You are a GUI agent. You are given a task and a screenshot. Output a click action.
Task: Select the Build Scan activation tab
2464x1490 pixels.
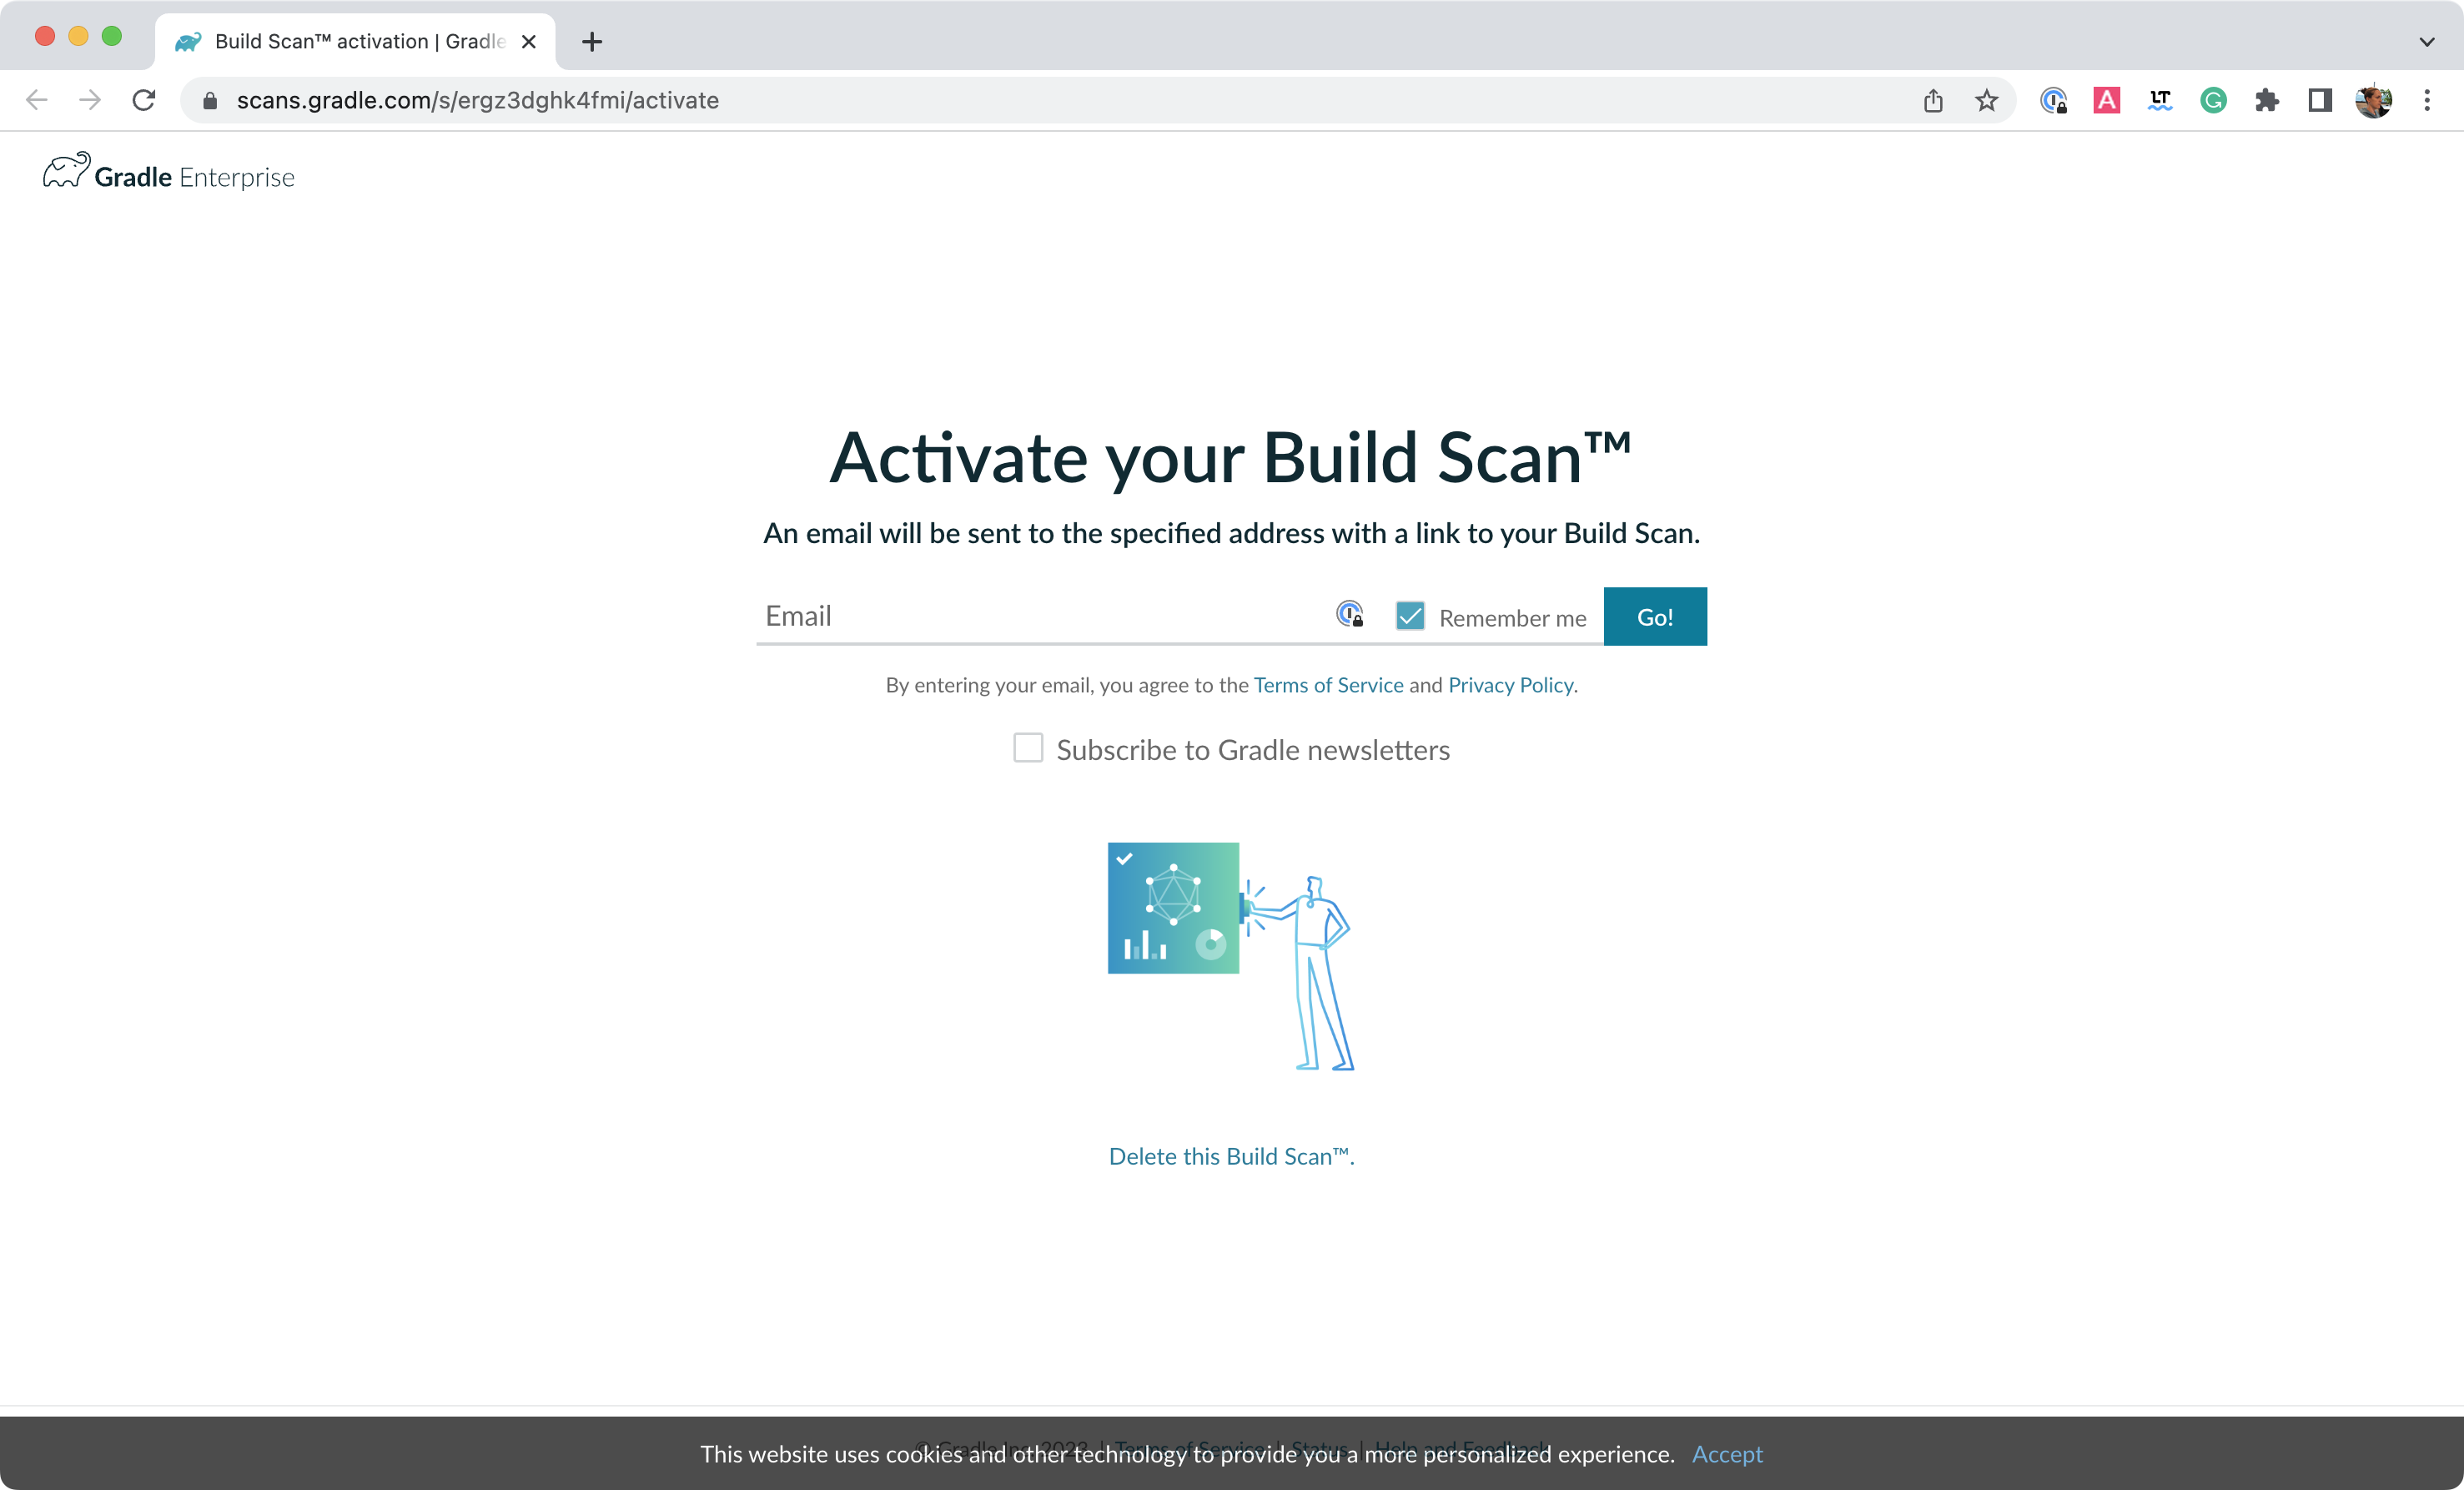pos(355,42)
